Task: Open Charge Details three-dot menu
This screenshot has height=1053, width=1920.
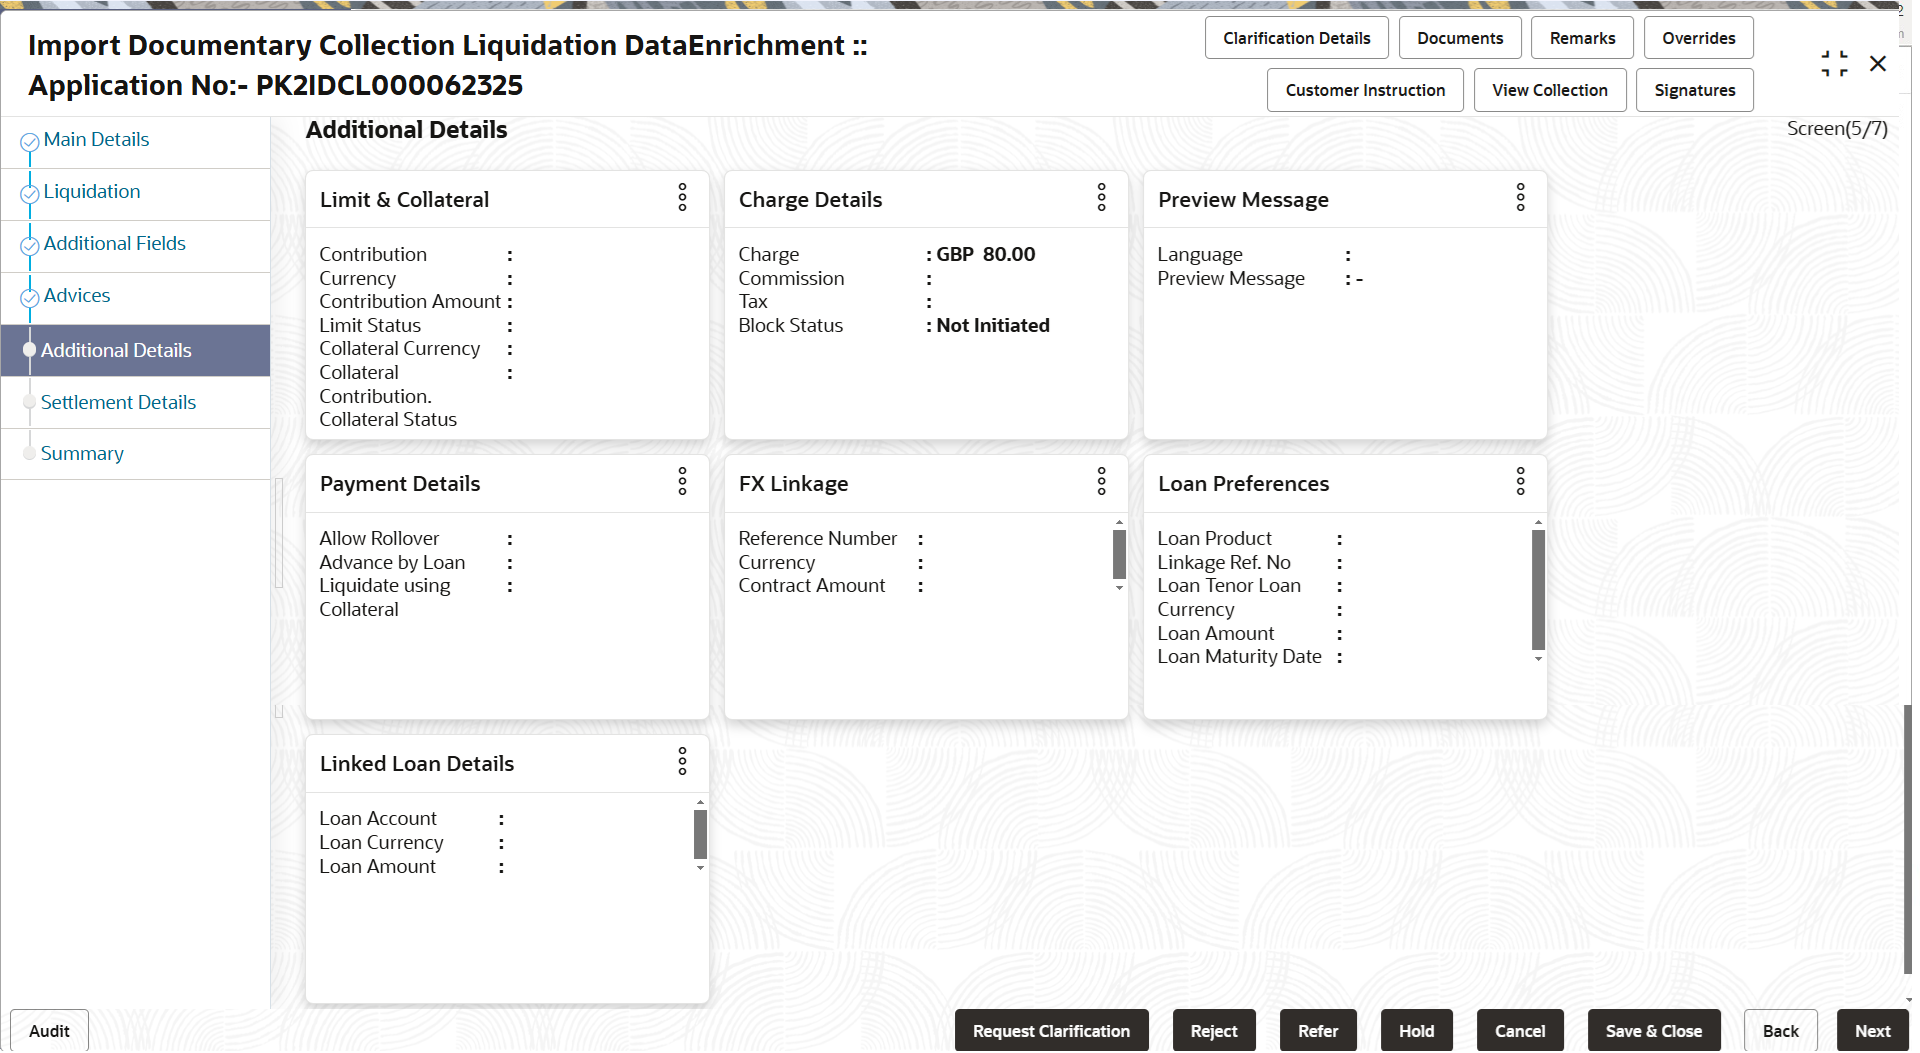Action: pyautogui.click(x=1101, y=198)
